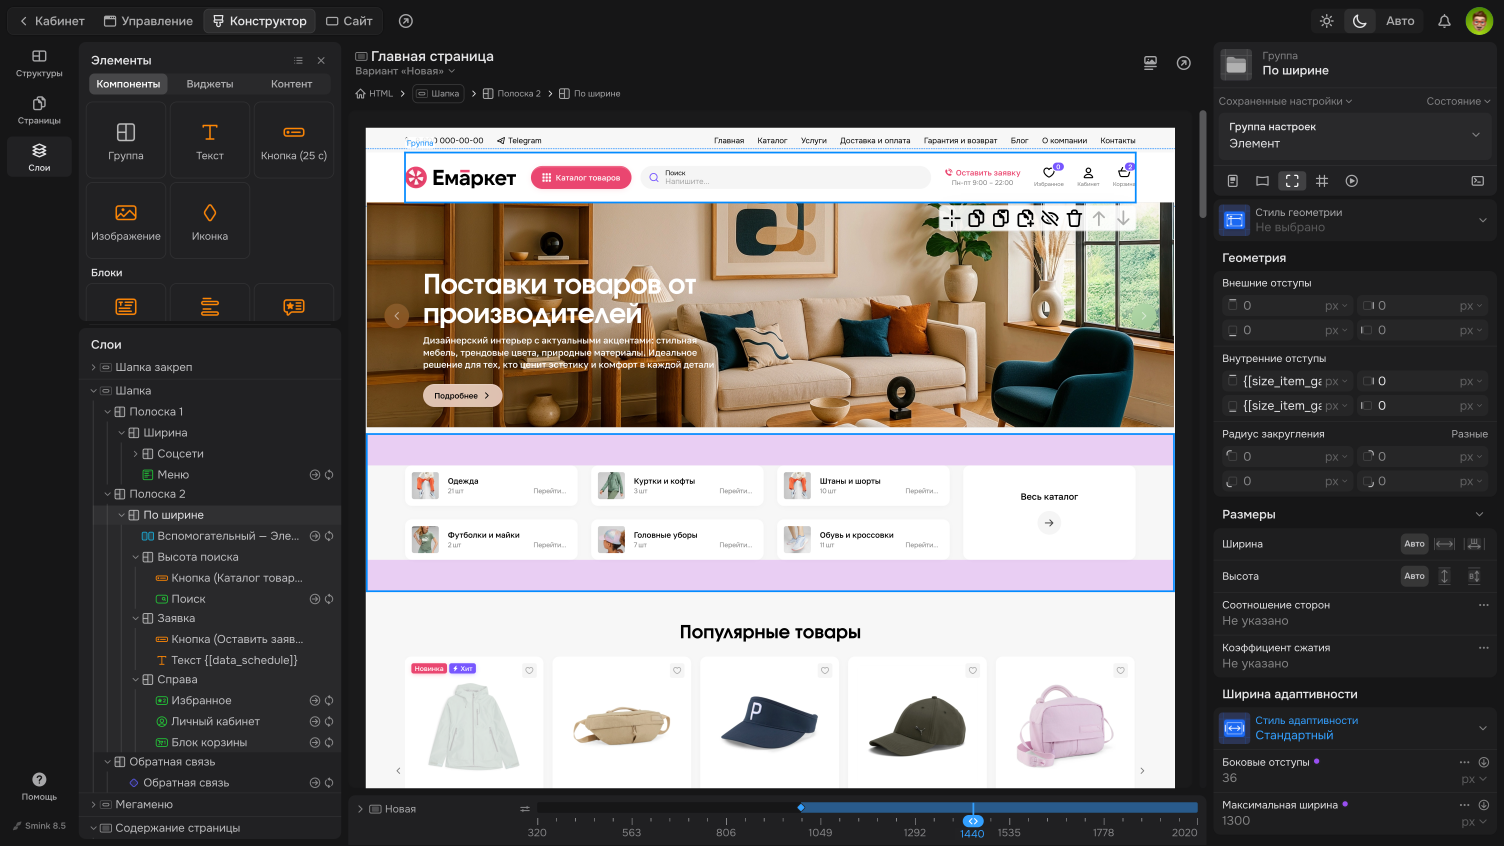Open the Стиль адаптивности dropdown

pos(1354,728)
